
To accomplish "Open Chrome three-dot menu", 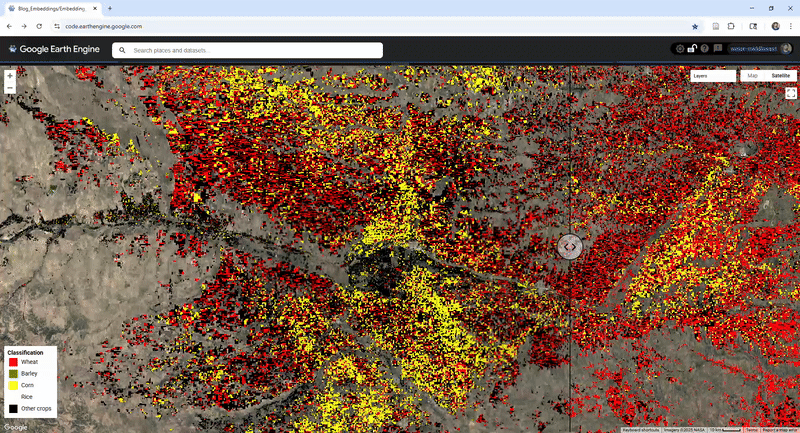I will point(790,25).
